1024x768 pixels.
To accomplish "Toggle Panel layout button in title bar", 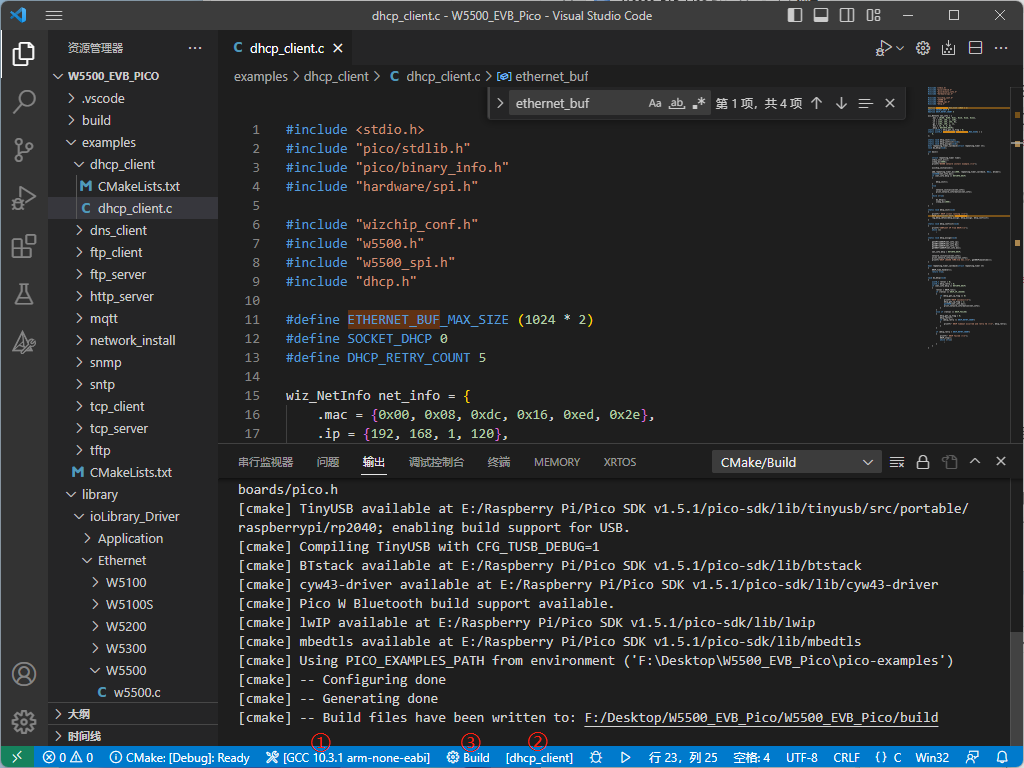I will (x=821, y=15).
